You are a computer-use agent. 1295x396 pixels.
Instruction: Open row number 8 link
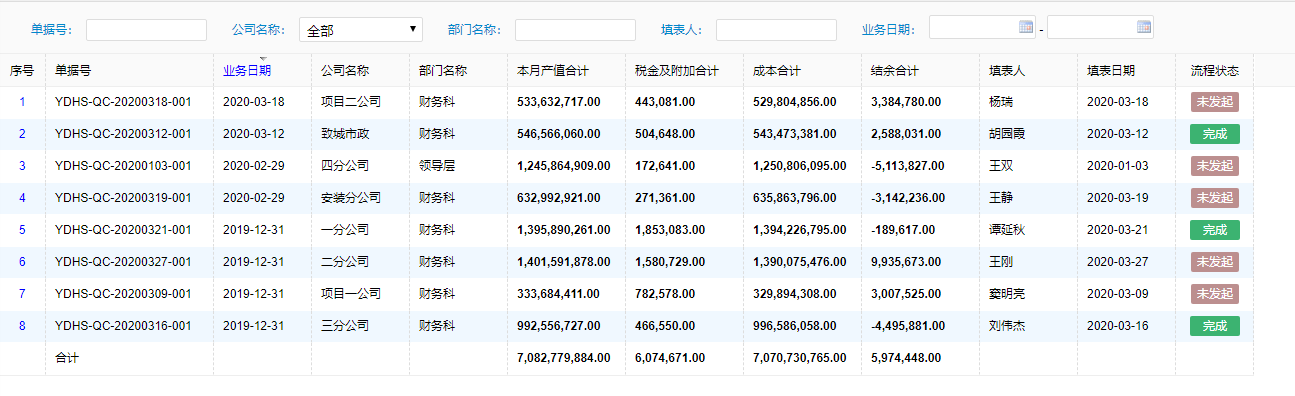(x=23, y=326)
